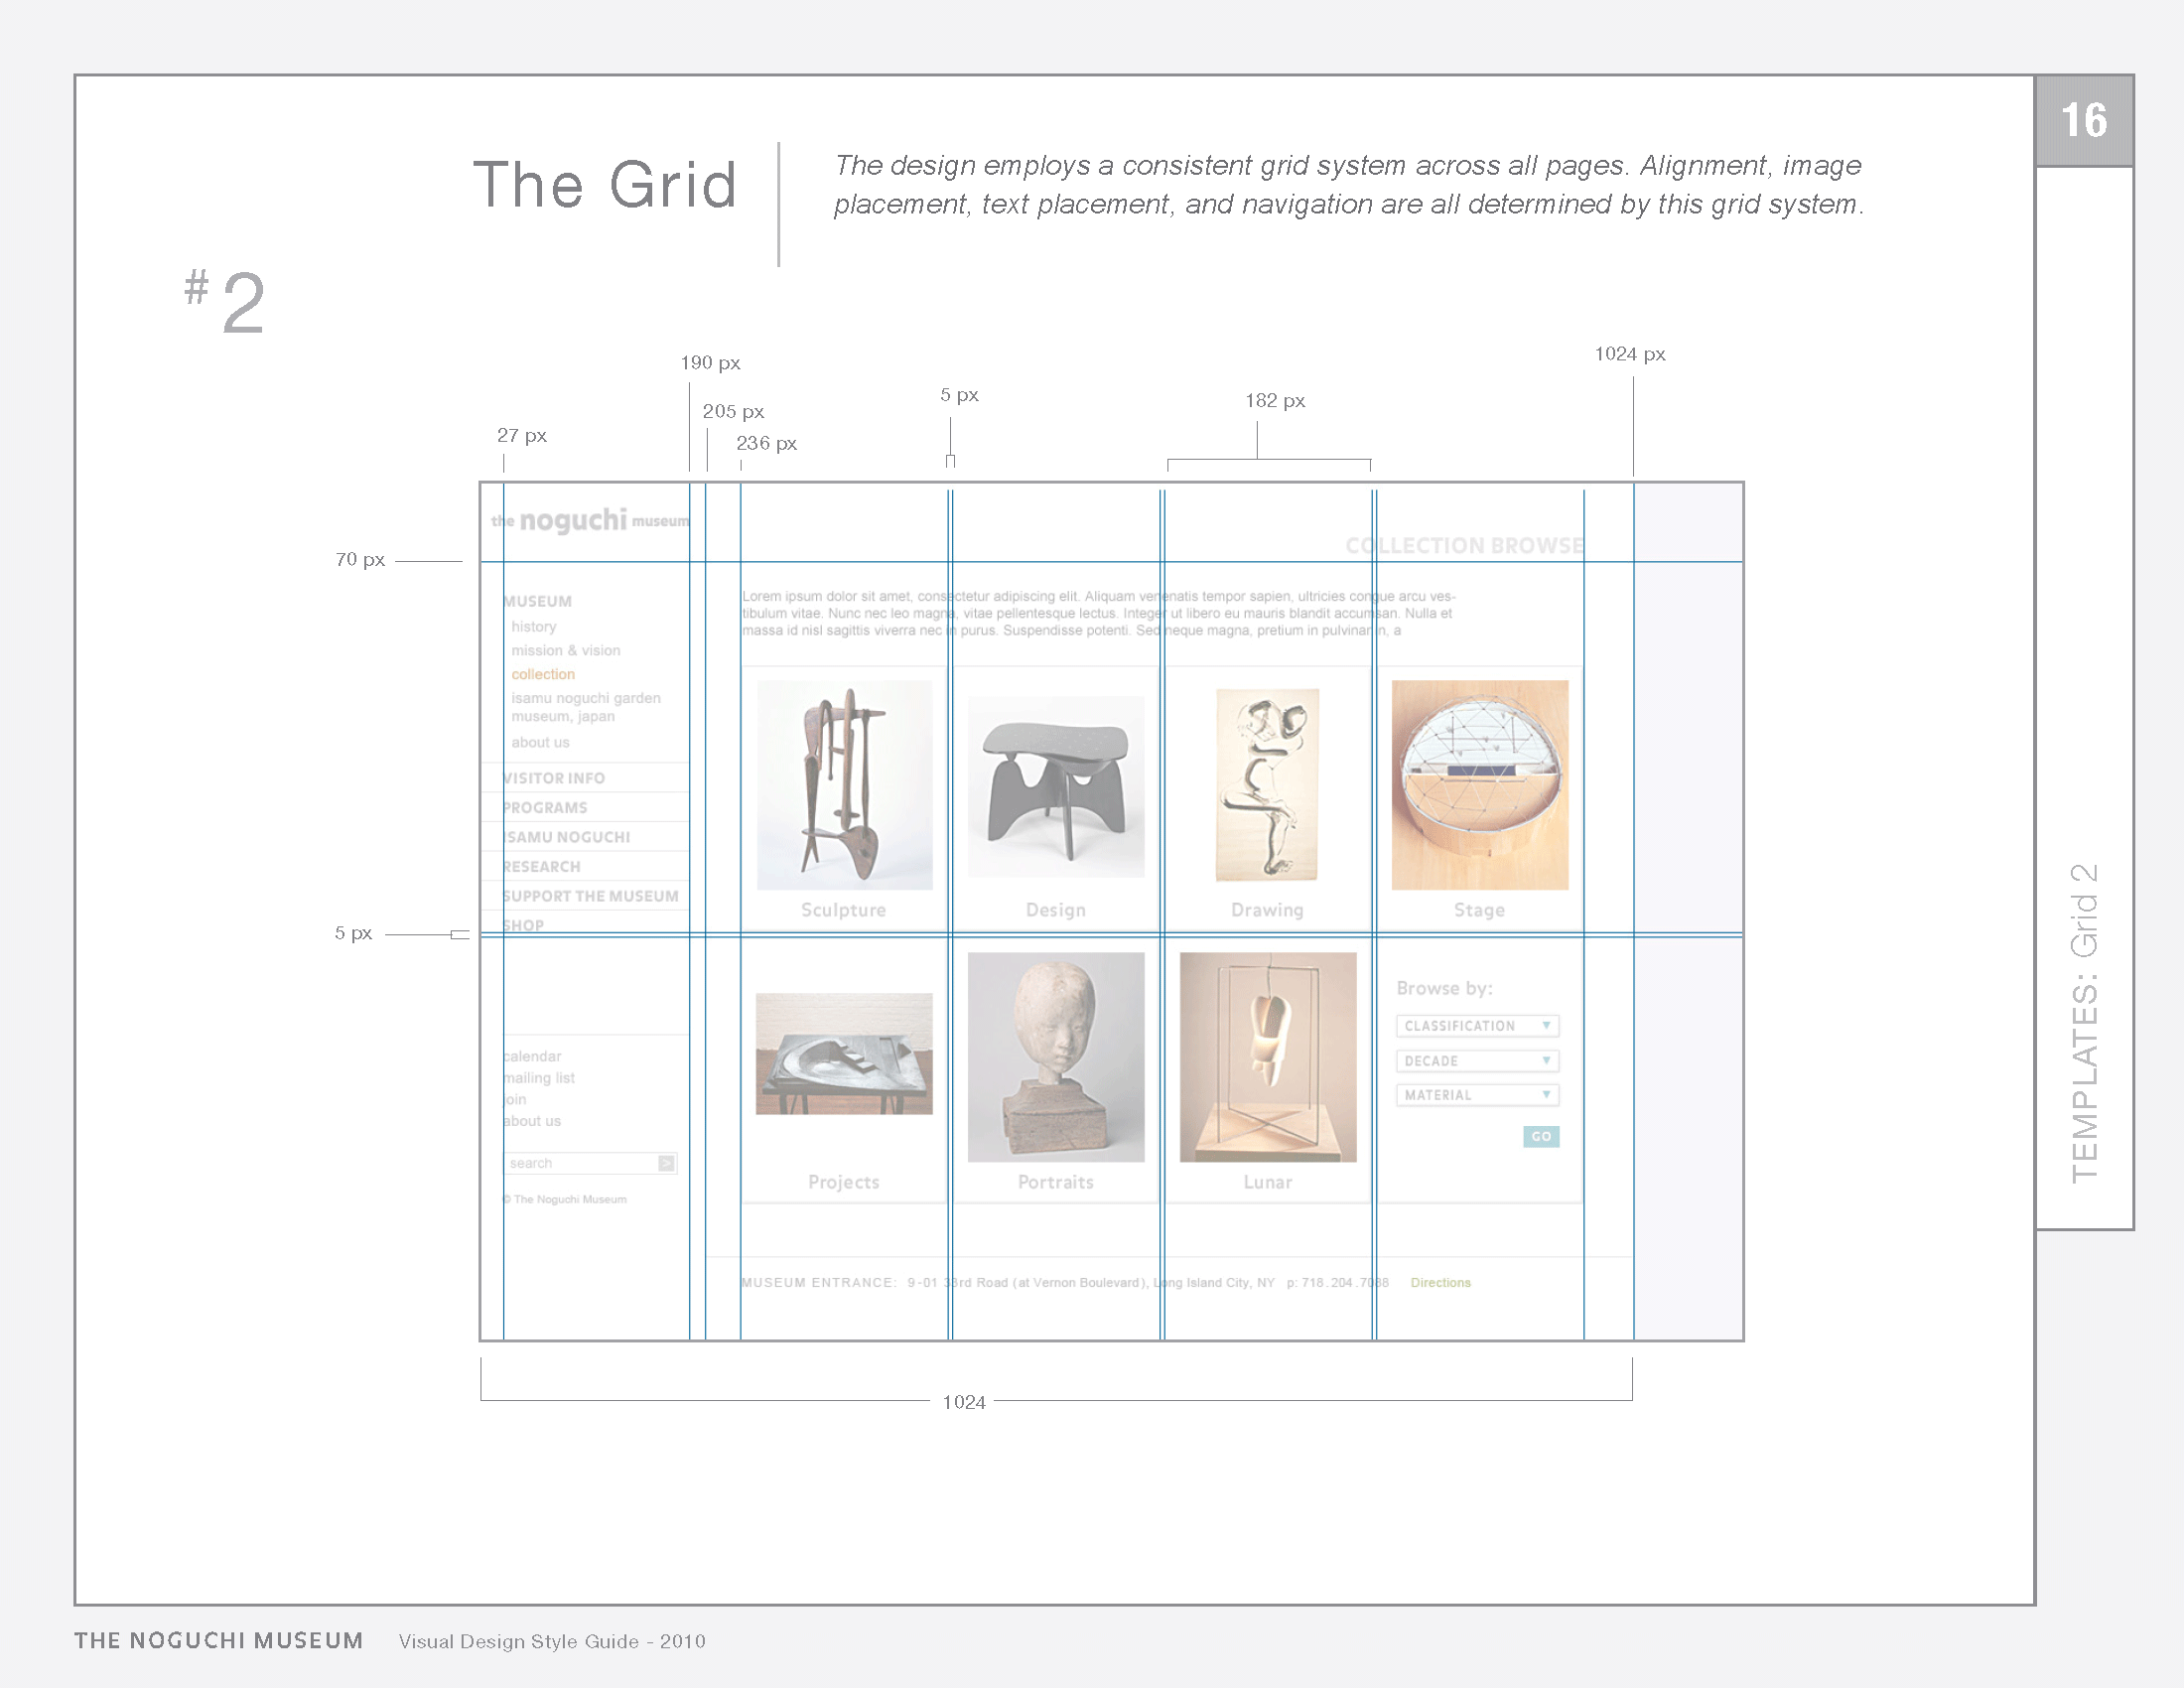Select the Design table thumbnail
This screenshot has width=2184, height=1688.
pos(1056,787)
